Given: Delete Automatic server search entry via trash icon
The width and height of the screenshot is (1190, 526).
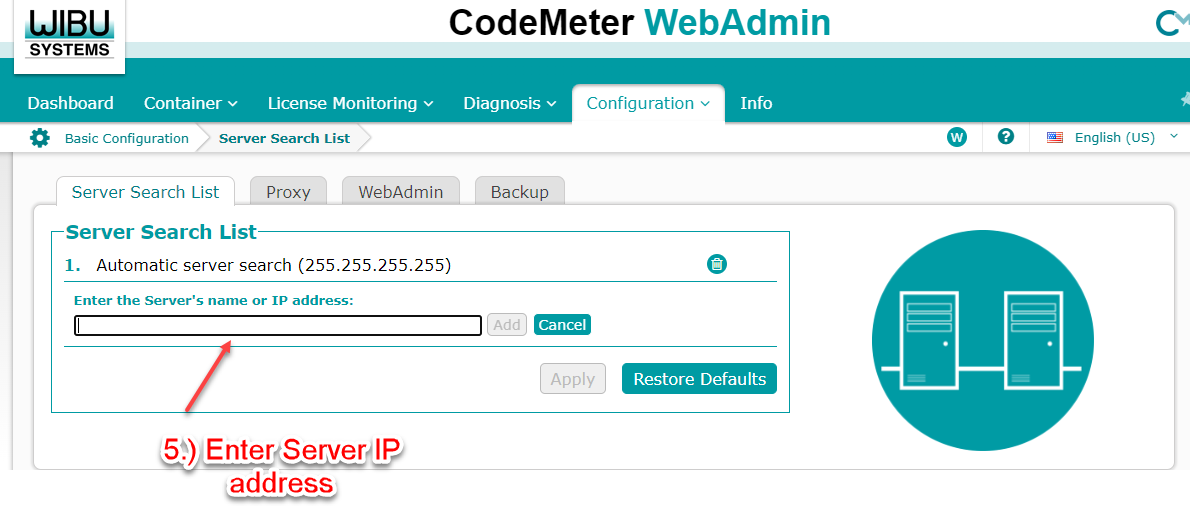Looking at the screenshot, I should tap(717, 264).
